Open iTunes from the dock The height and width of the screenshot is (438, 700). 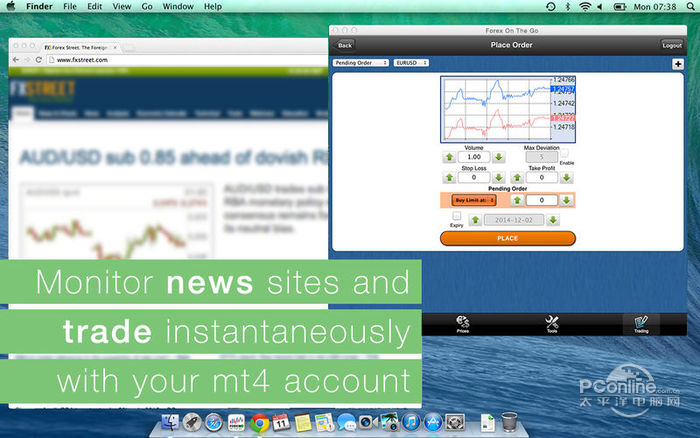click(411, 422)
